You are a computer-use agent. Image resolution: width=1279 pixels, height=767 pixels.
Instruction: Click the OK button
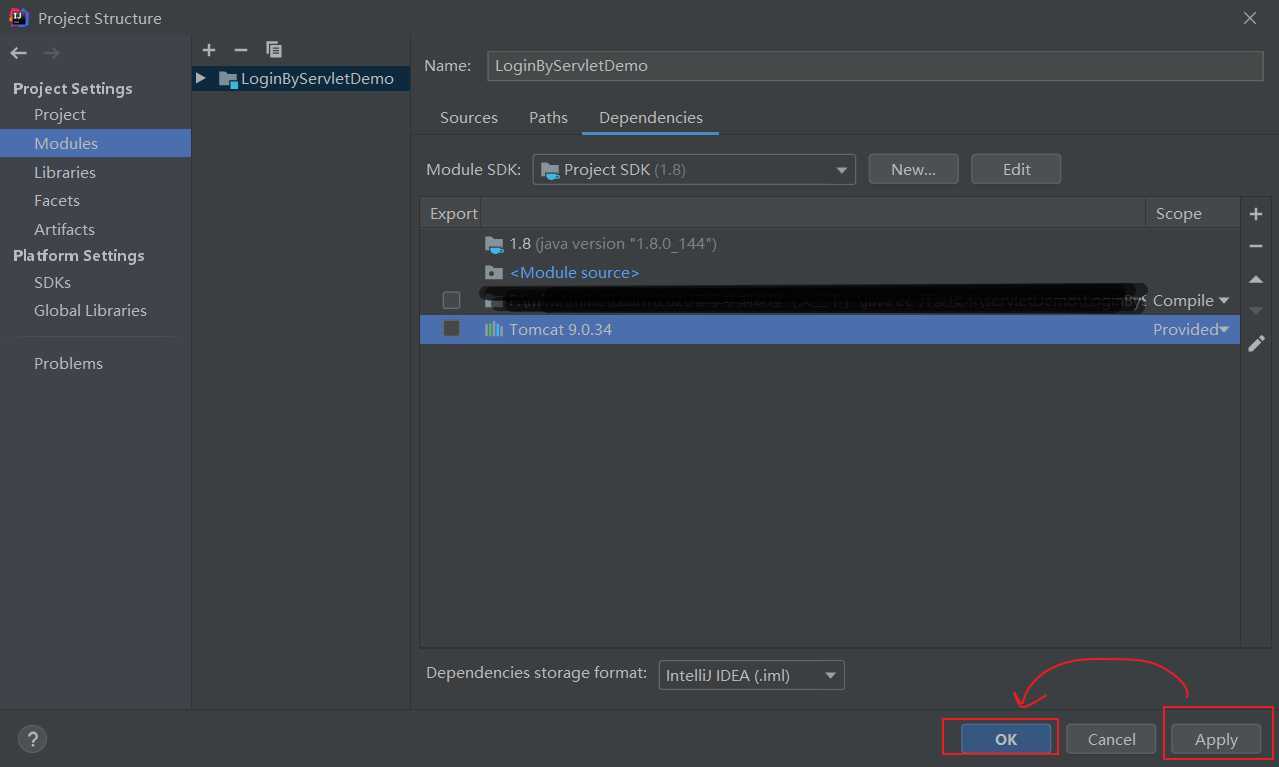point(1006,739)
